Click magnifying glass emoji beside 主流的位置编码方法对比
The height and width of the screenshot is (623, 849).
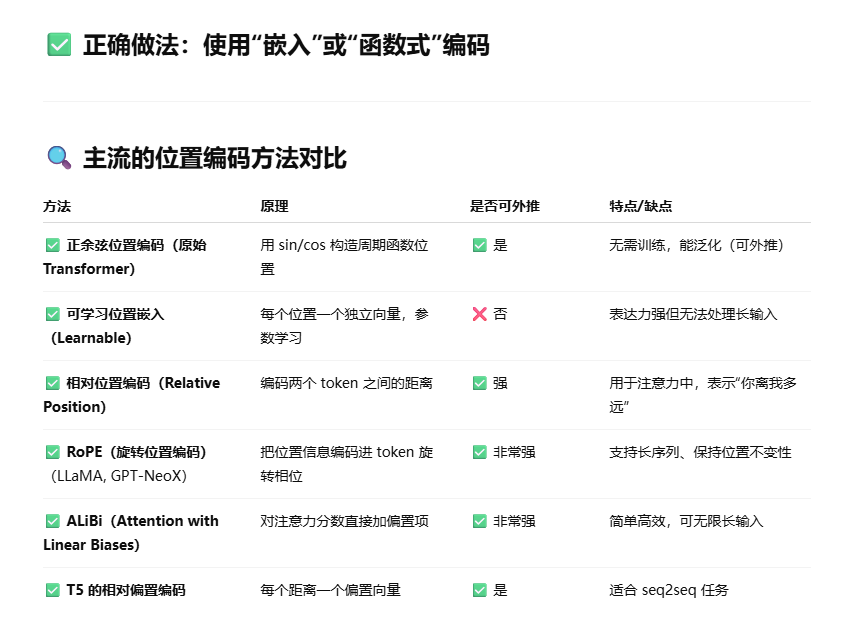(59, 158)
